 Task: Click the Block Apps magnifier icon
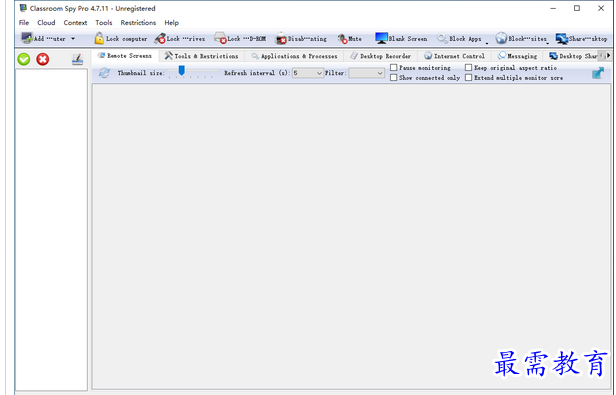pos(442,38)
